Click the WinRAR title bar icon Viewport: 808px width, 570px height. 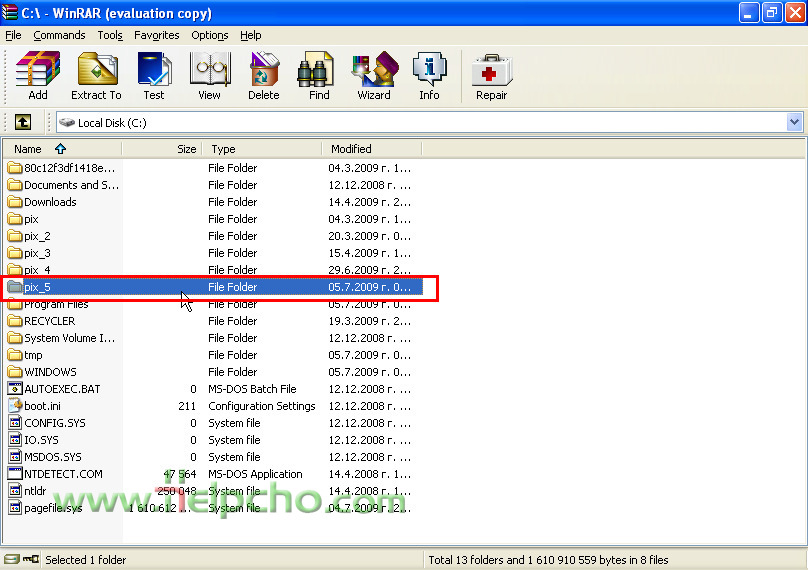pyautogui.click(x=9, y=12)
